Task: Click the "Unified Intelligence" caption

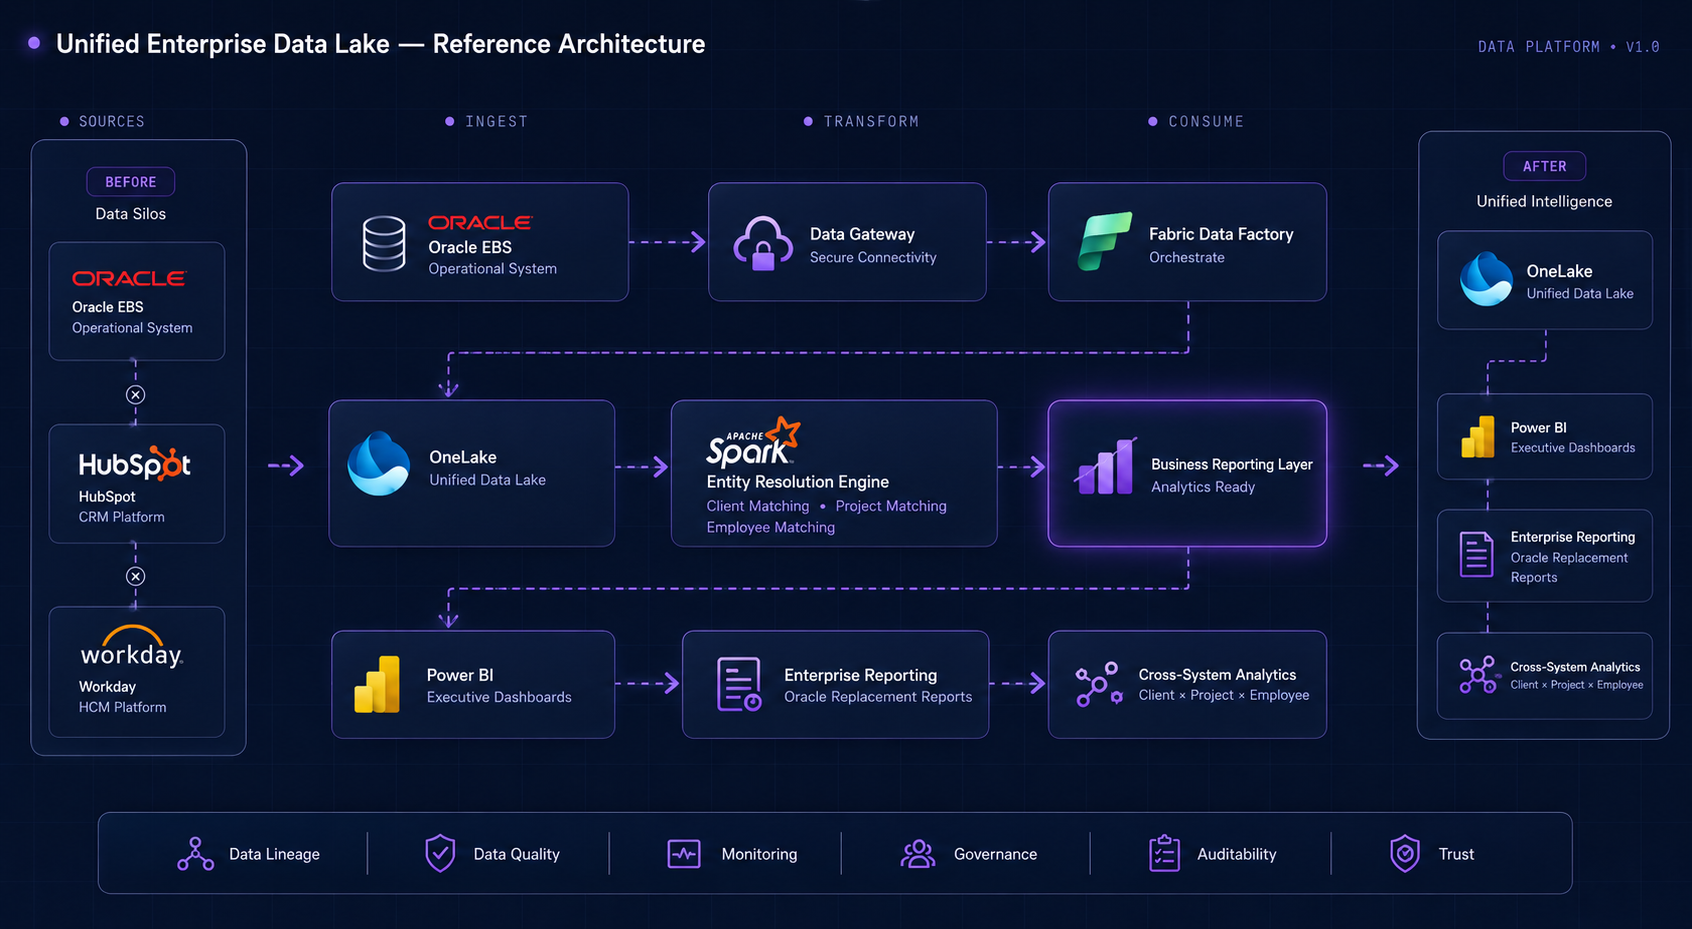Action: click(x=1544, y=201)
